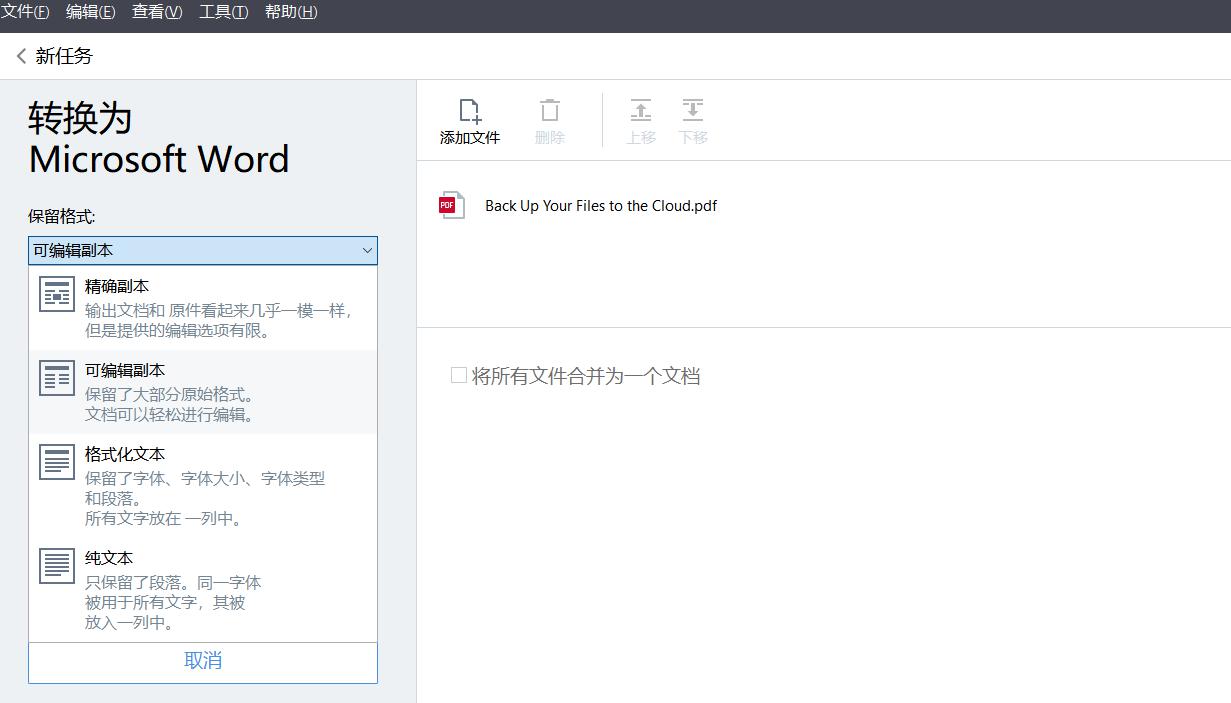
Task: Click the Delete (删除) trash icon
Action: 550,110
